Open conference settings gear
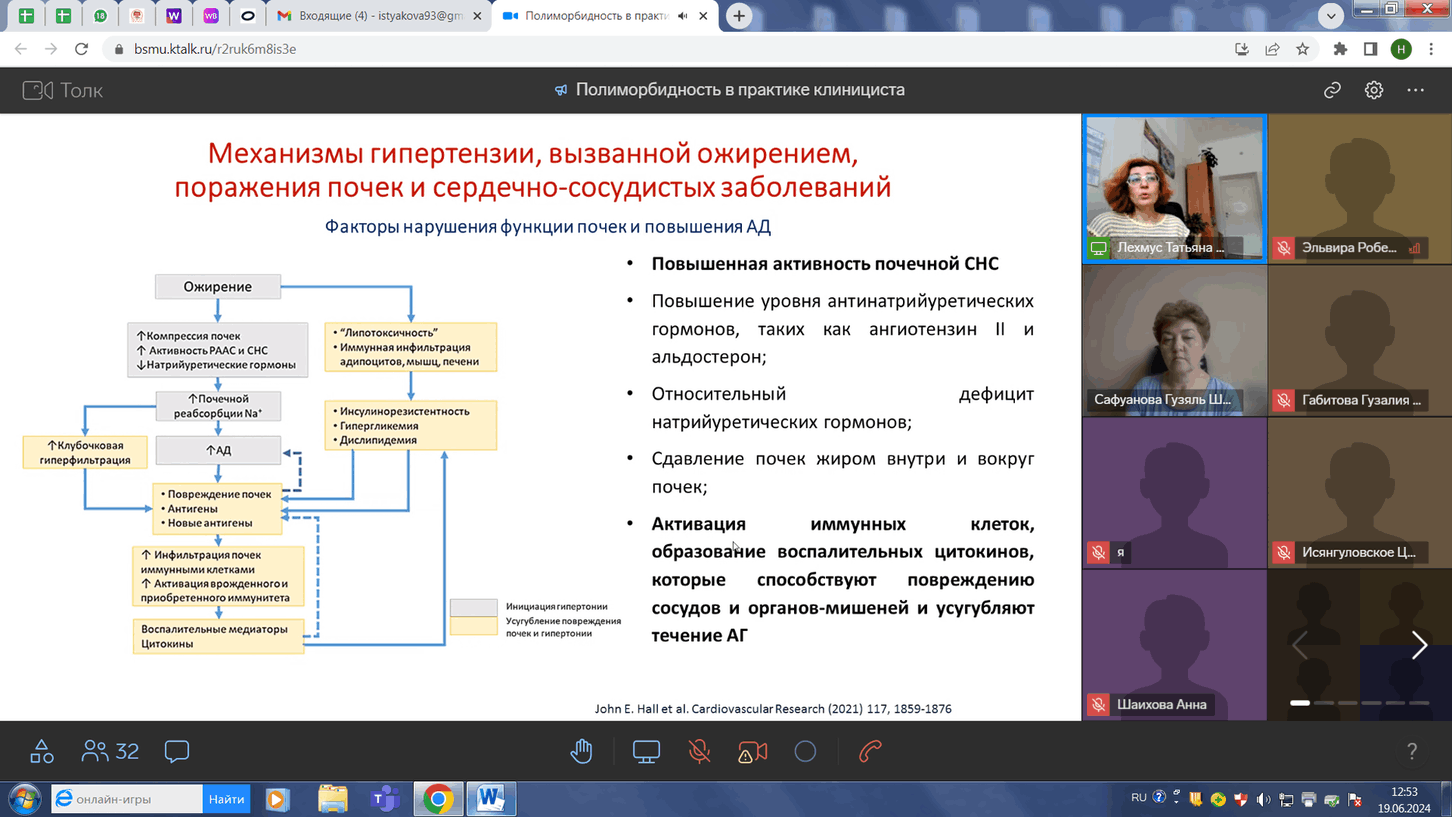The image size is (1452, 817). tap(1374, 90)
